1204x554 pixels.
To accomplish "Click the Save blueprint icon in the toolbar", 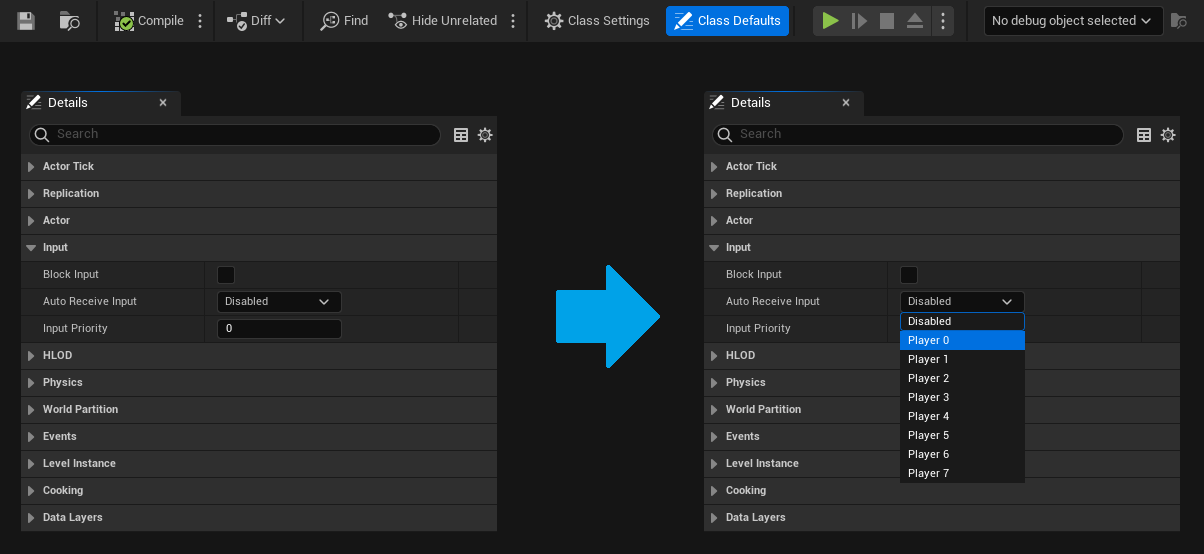I will pyautogui.click(x=27, y=20).
